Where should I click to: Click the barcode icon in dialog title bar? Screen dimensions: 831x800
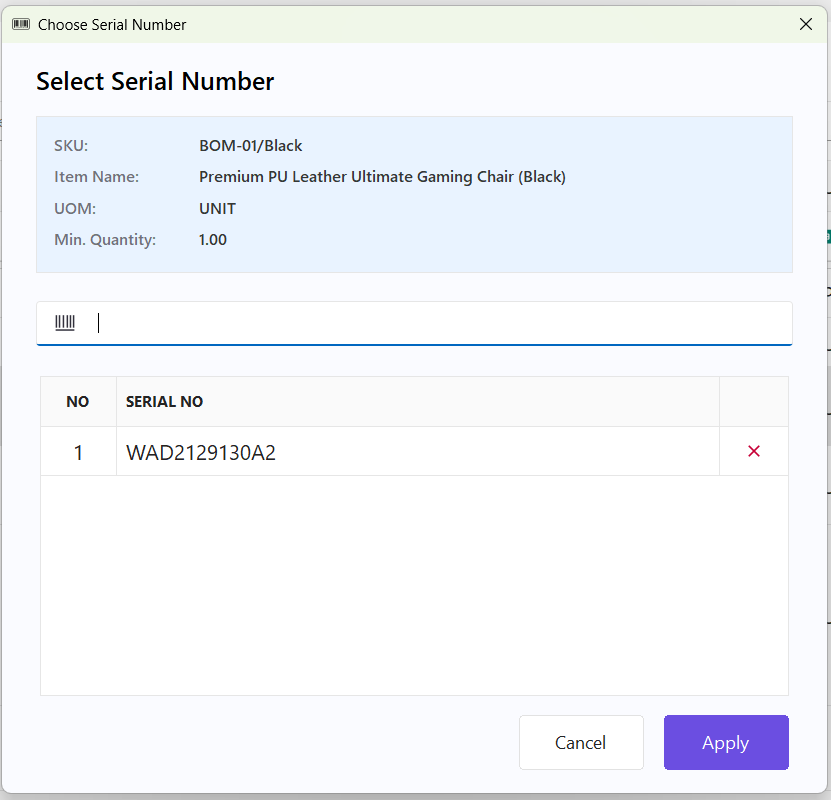(x=21, y=24)
